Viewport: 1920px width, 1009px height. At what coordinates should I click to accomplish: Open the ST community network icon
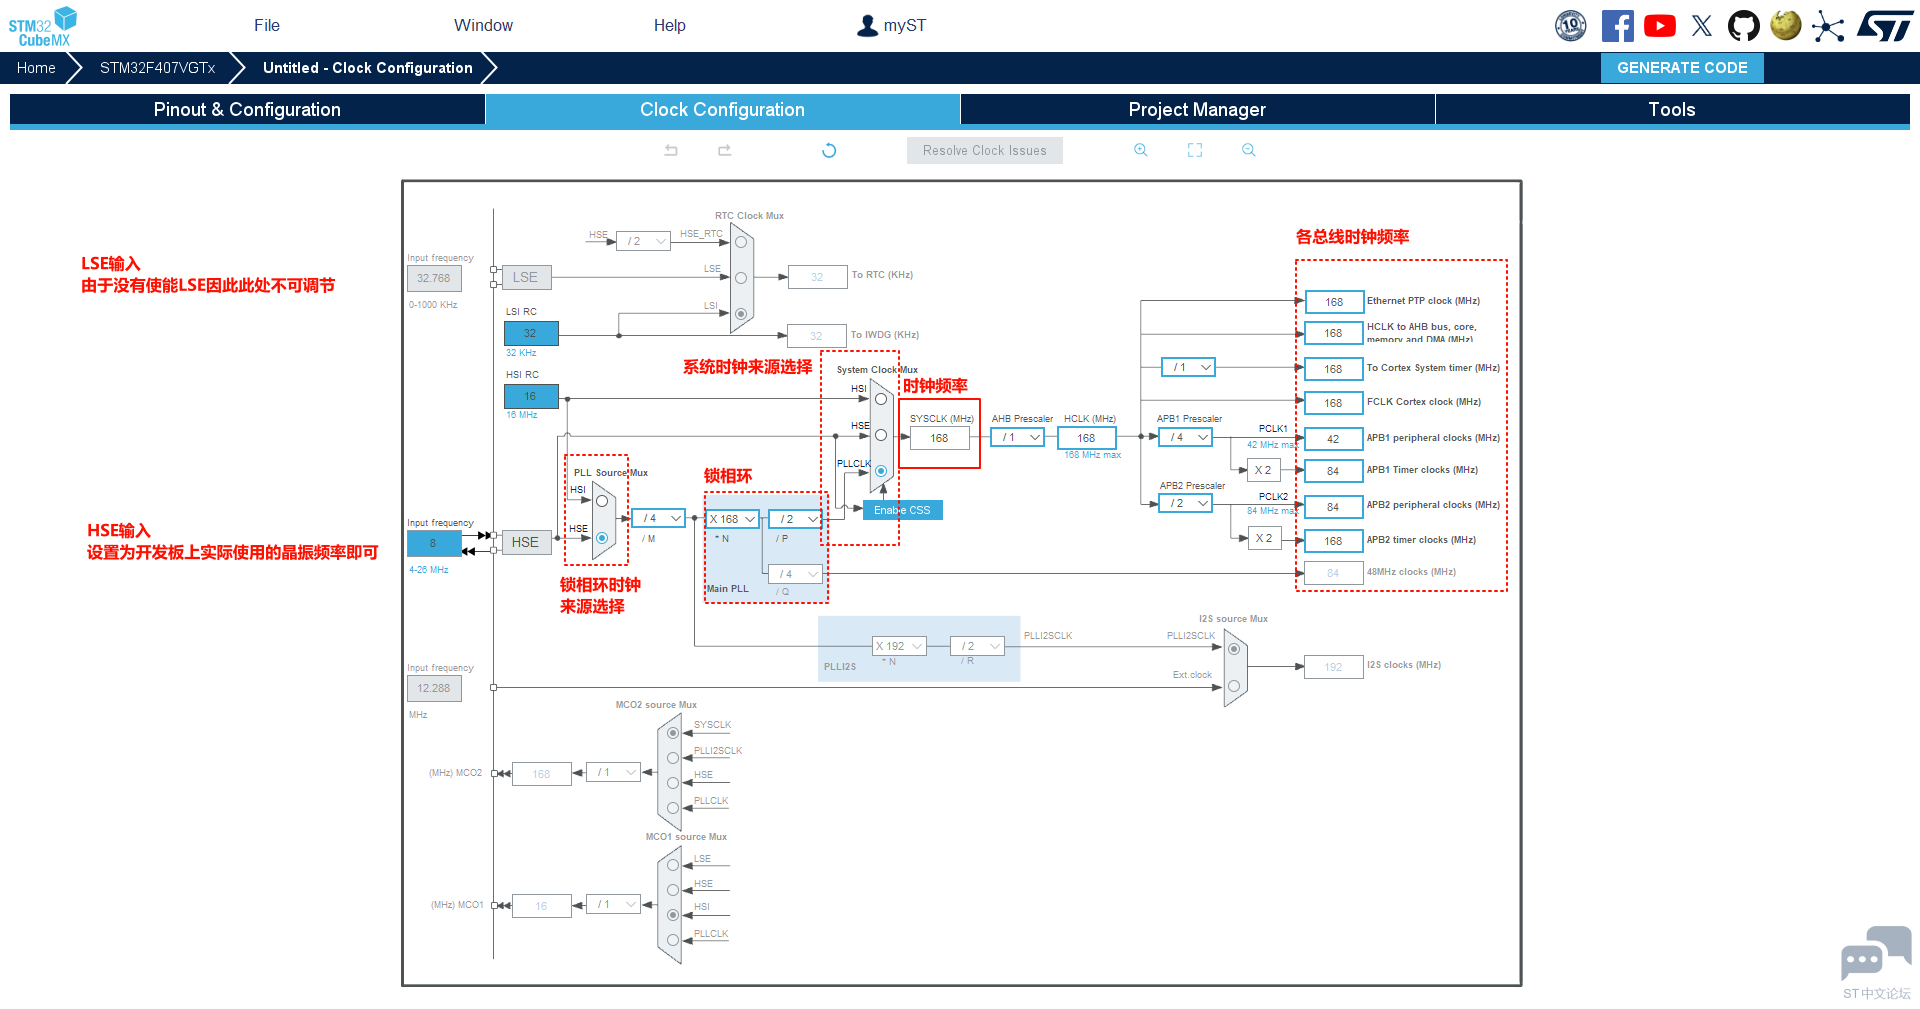click(x=1828, y=26)
